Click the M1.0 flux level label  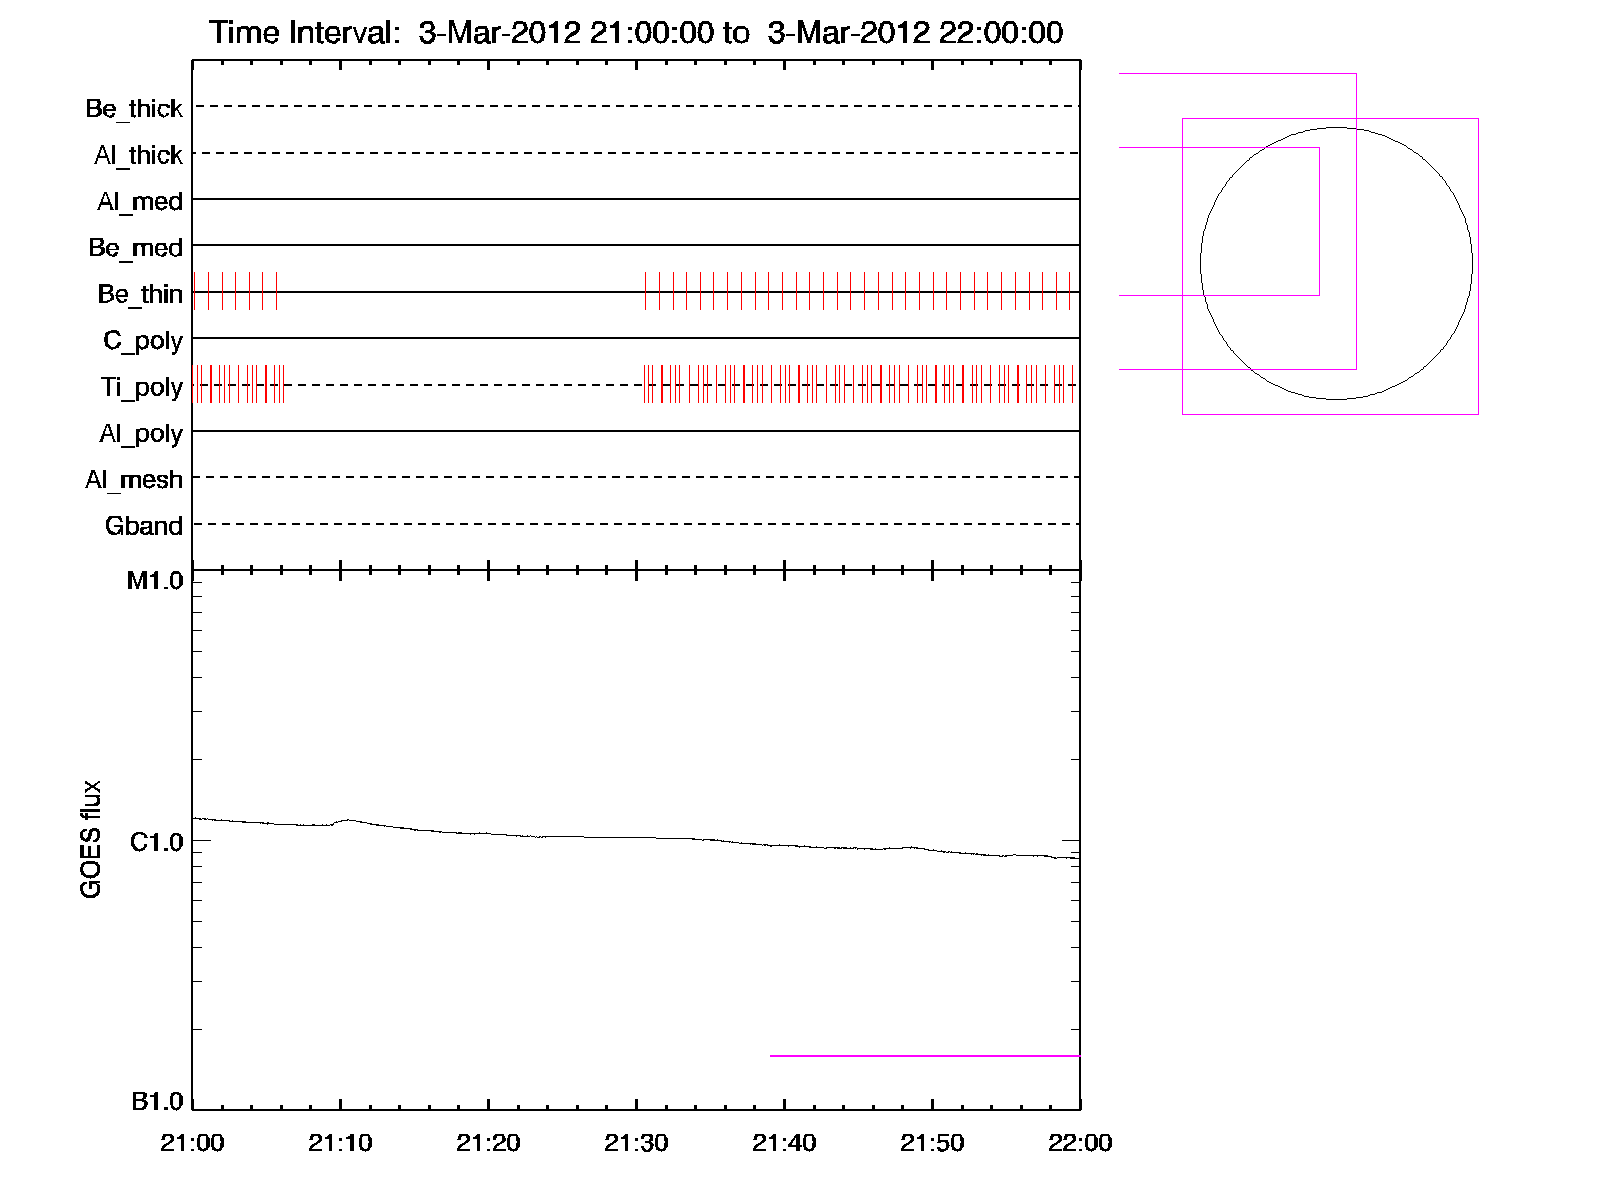(155, 581)
